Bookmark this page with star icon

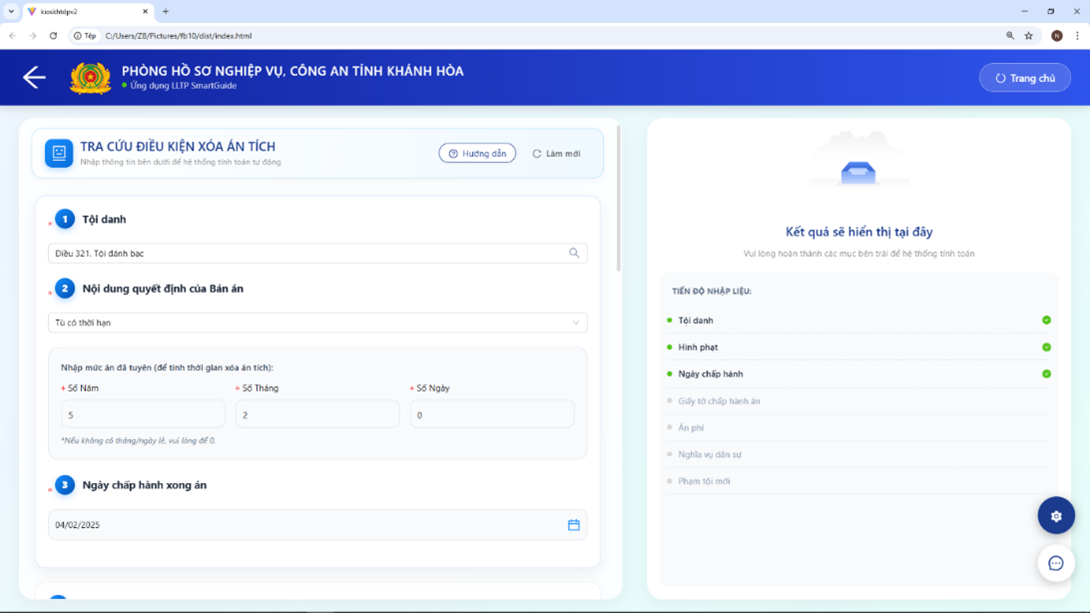1029,36
